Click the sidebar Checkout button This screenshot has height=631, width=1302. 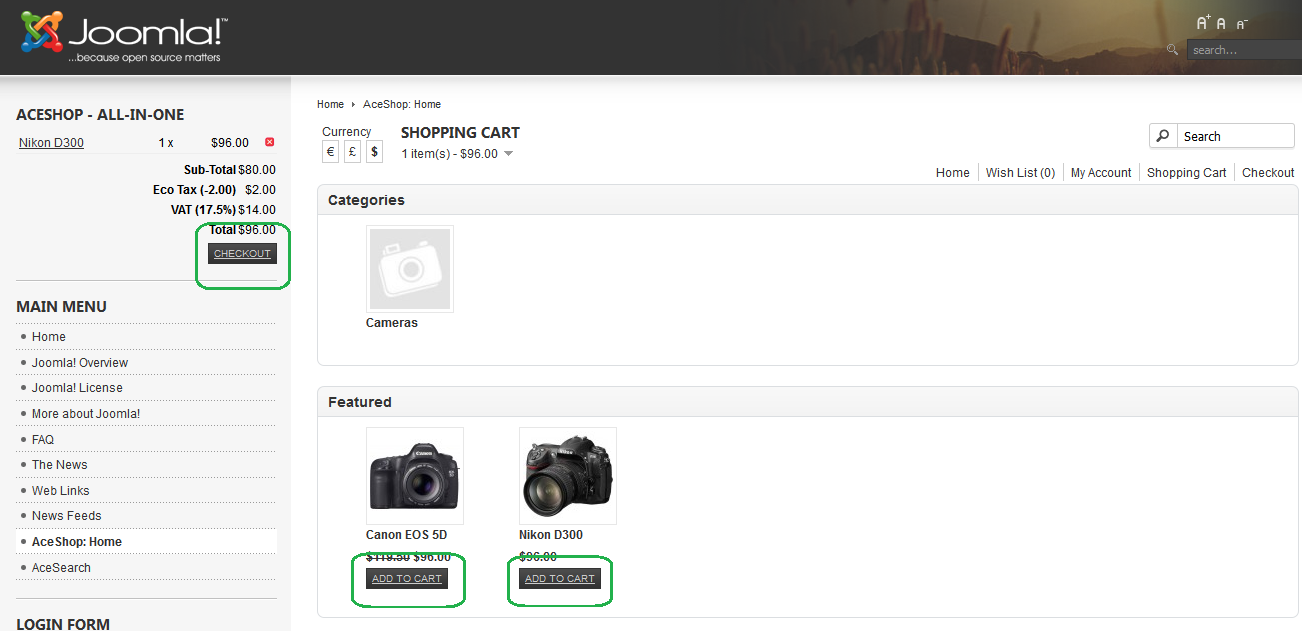pos(242,254)
